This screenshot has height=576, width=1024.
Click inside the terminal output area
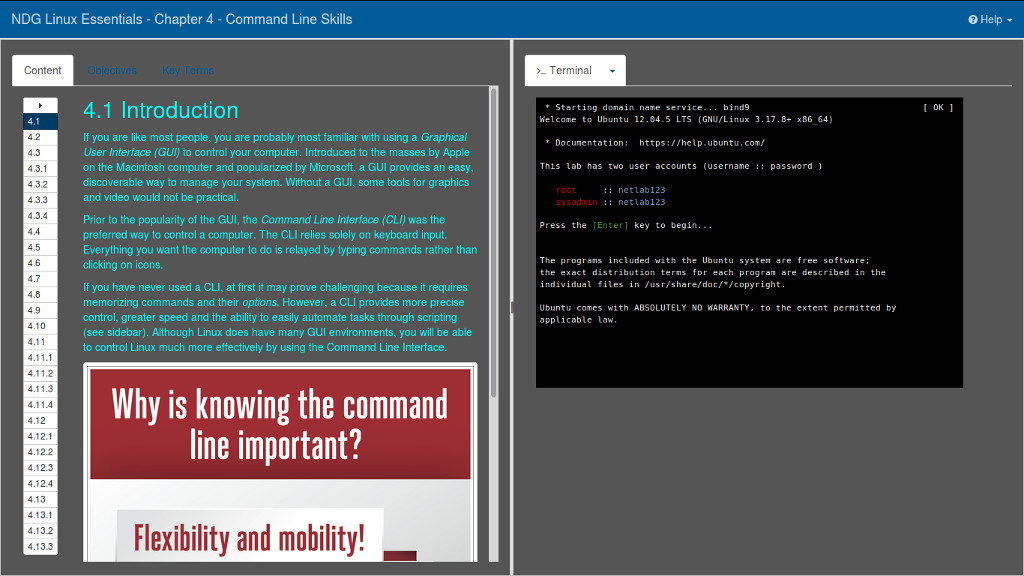(x=748, y=240)
